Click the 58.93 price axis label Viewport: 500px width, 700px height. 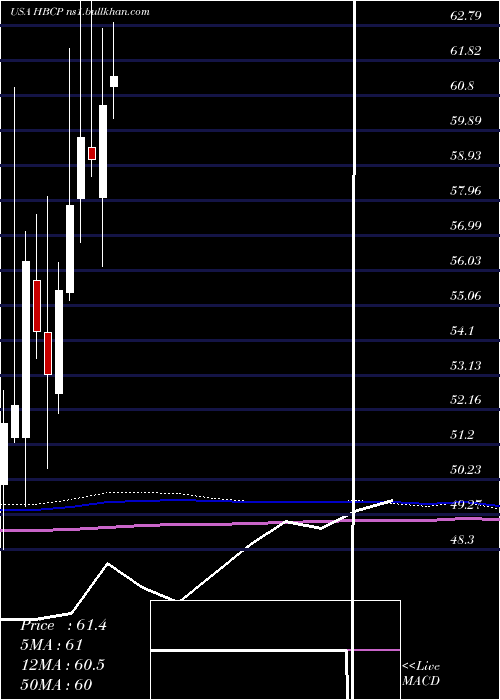point(466,156)
